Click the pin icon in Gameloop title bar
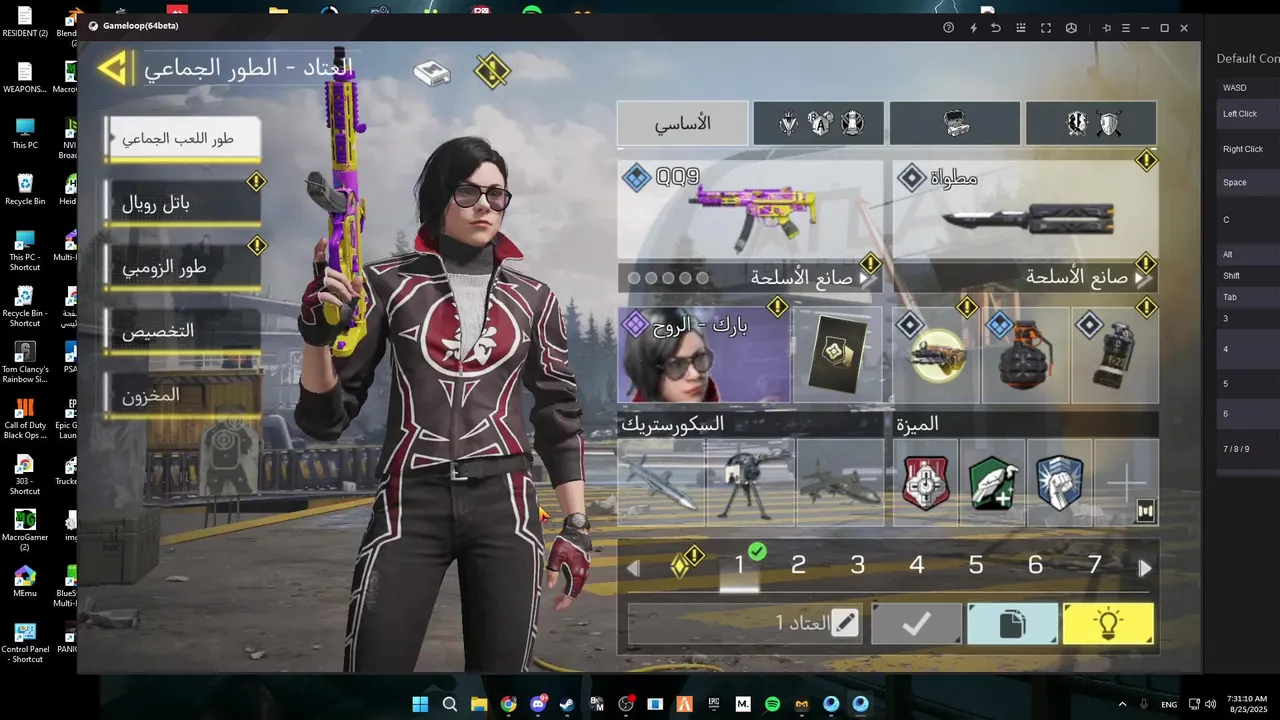The image size is (1280, 720). pos(1106,28)
